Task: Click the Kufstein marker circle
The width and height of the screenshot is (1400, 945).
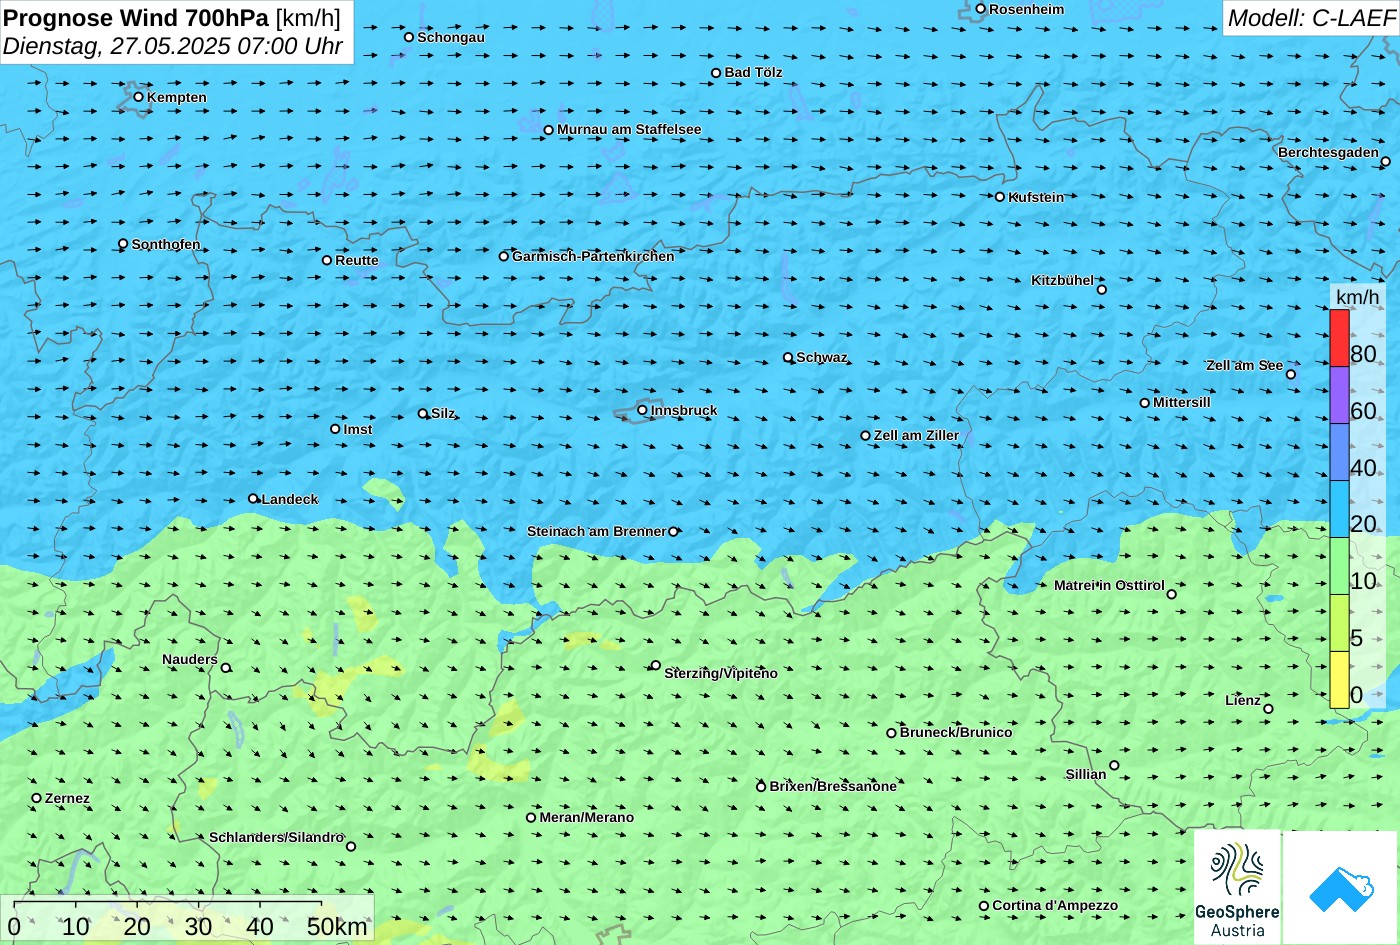Action: pos(999,197)
